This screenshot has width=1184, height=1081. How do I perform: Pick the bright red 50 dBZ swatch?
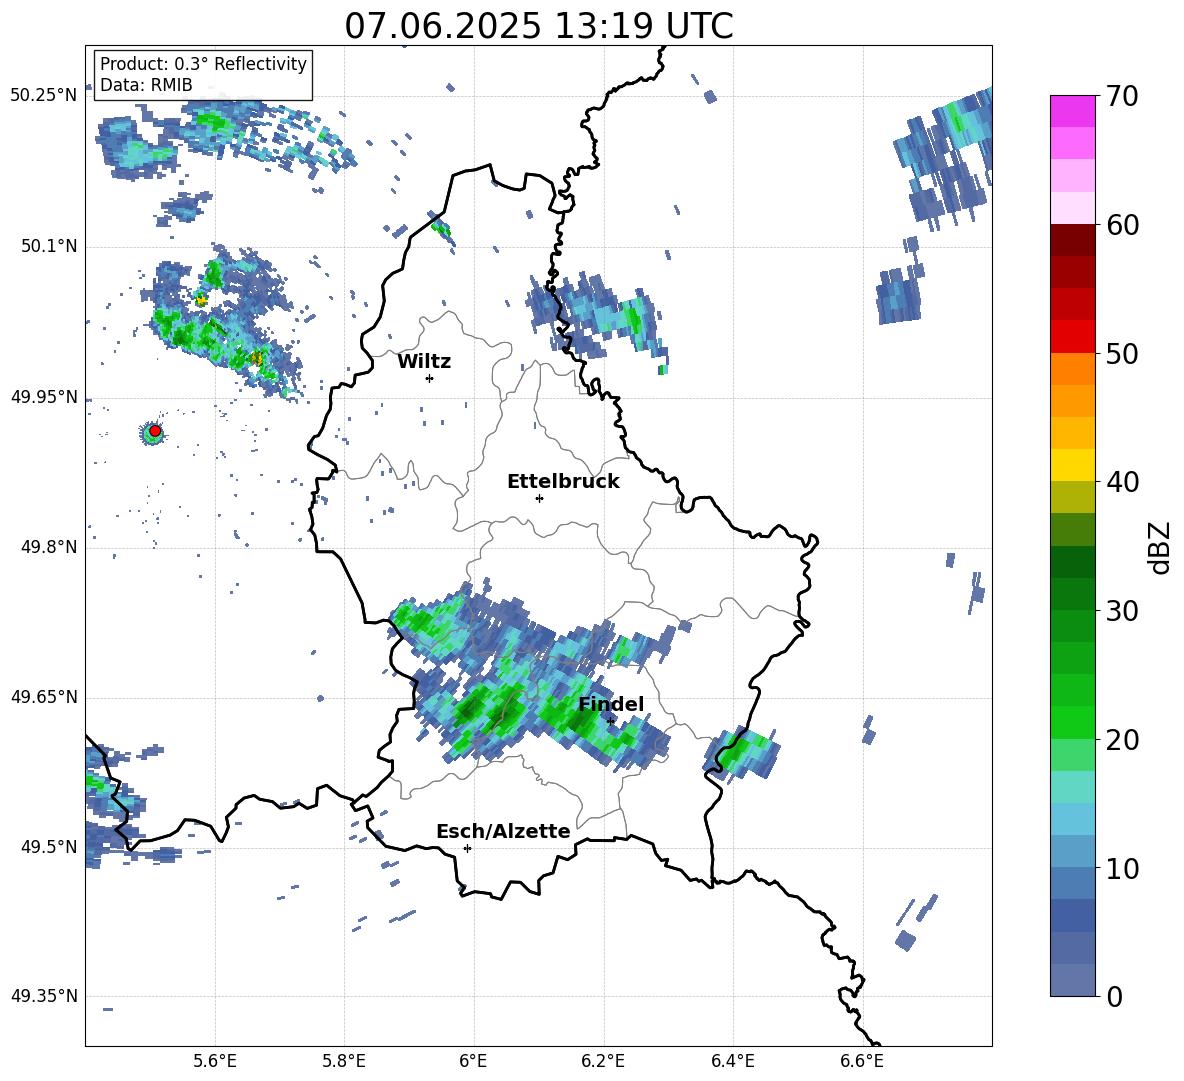pyautogui.click(x=1072, y=337)
